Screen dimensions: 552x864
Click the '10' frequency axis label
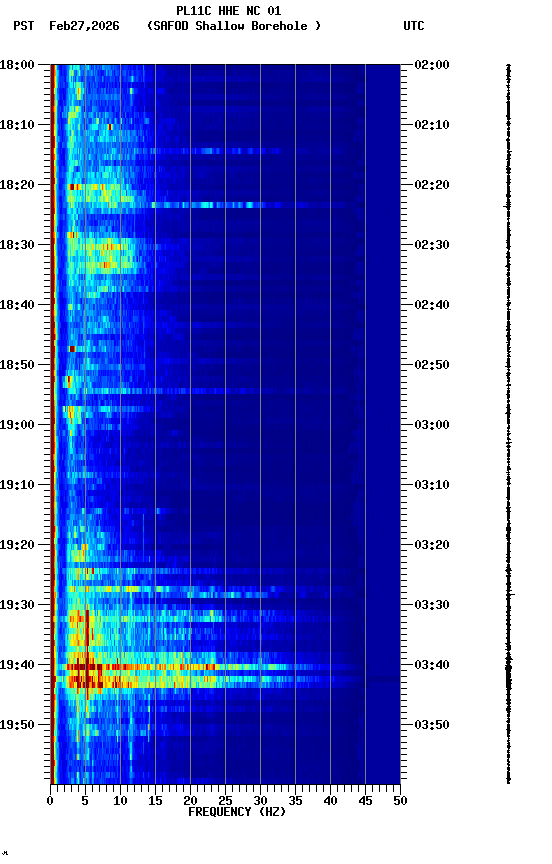pyautogui.click(x=120, y=801)
